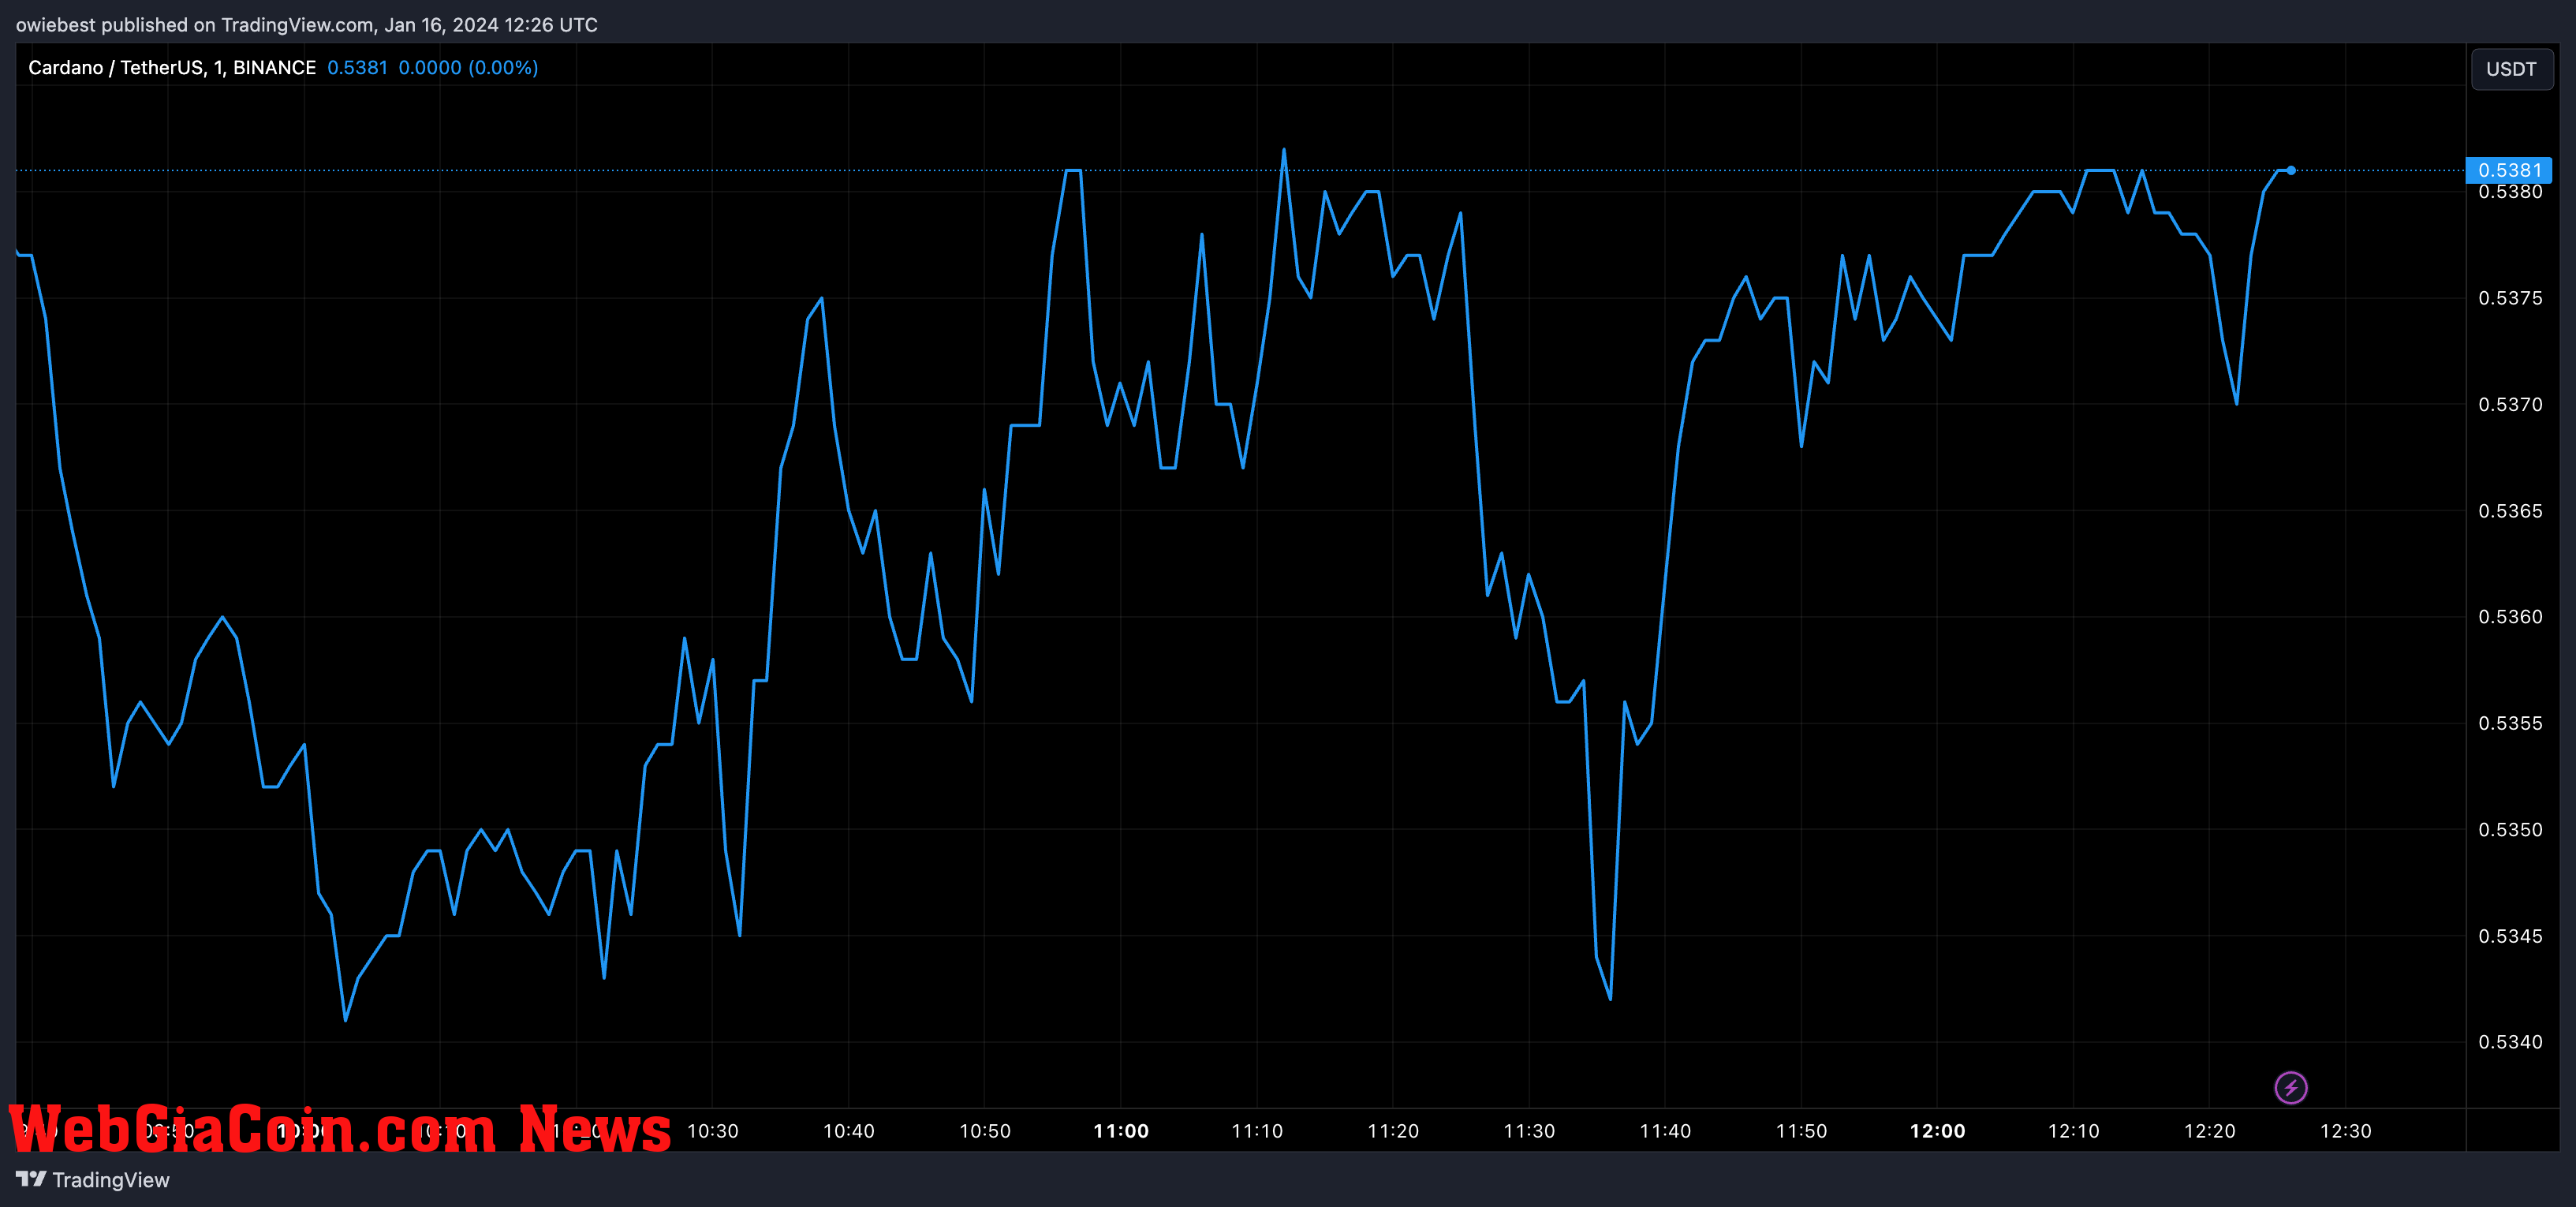Click the 11:20 time axis label

coord(1393,1131)
